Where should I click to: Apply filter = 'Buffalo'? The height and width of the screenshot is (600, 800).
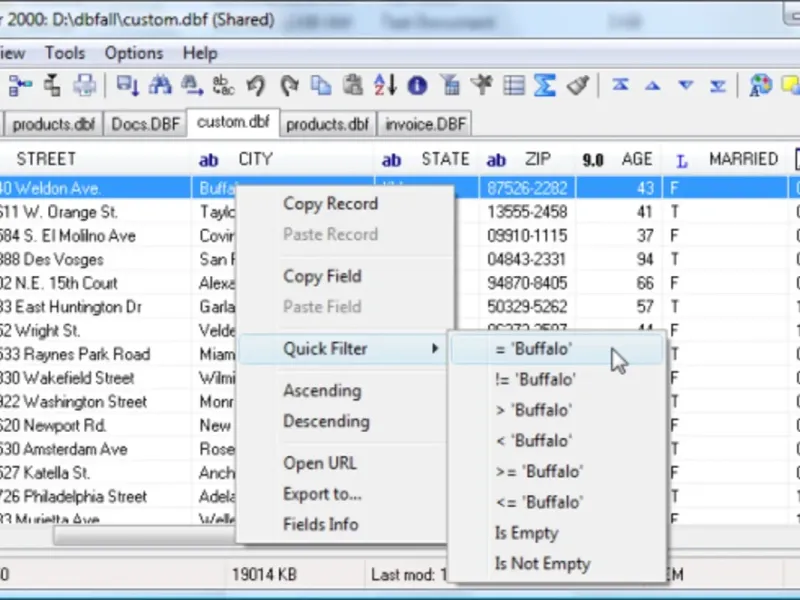coord(557,349)
